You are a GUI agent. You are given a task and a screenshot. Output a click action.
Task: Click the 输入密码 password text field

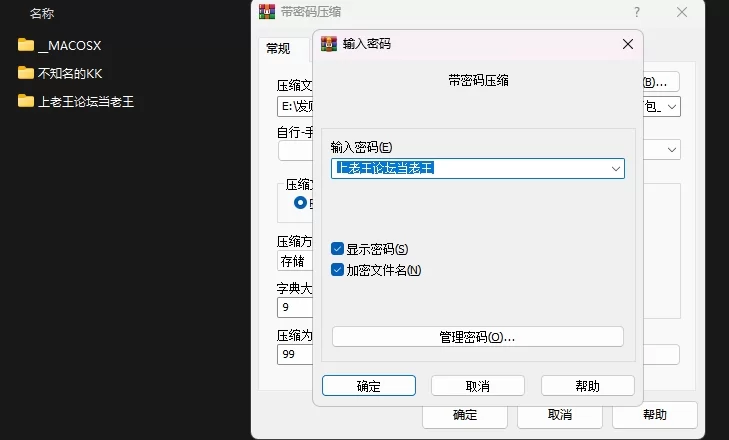tap(470, 169)
